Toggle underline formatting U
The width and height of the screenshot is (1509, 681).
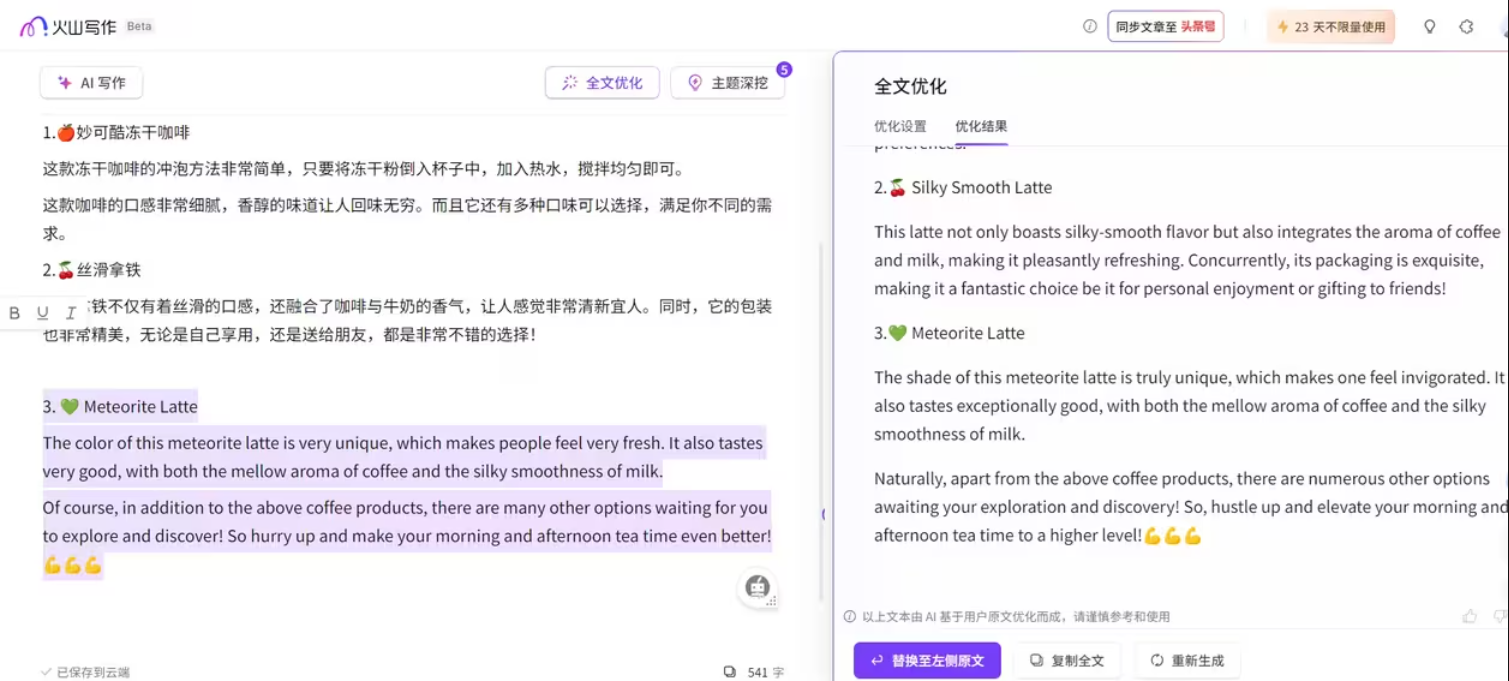[42, 313]
